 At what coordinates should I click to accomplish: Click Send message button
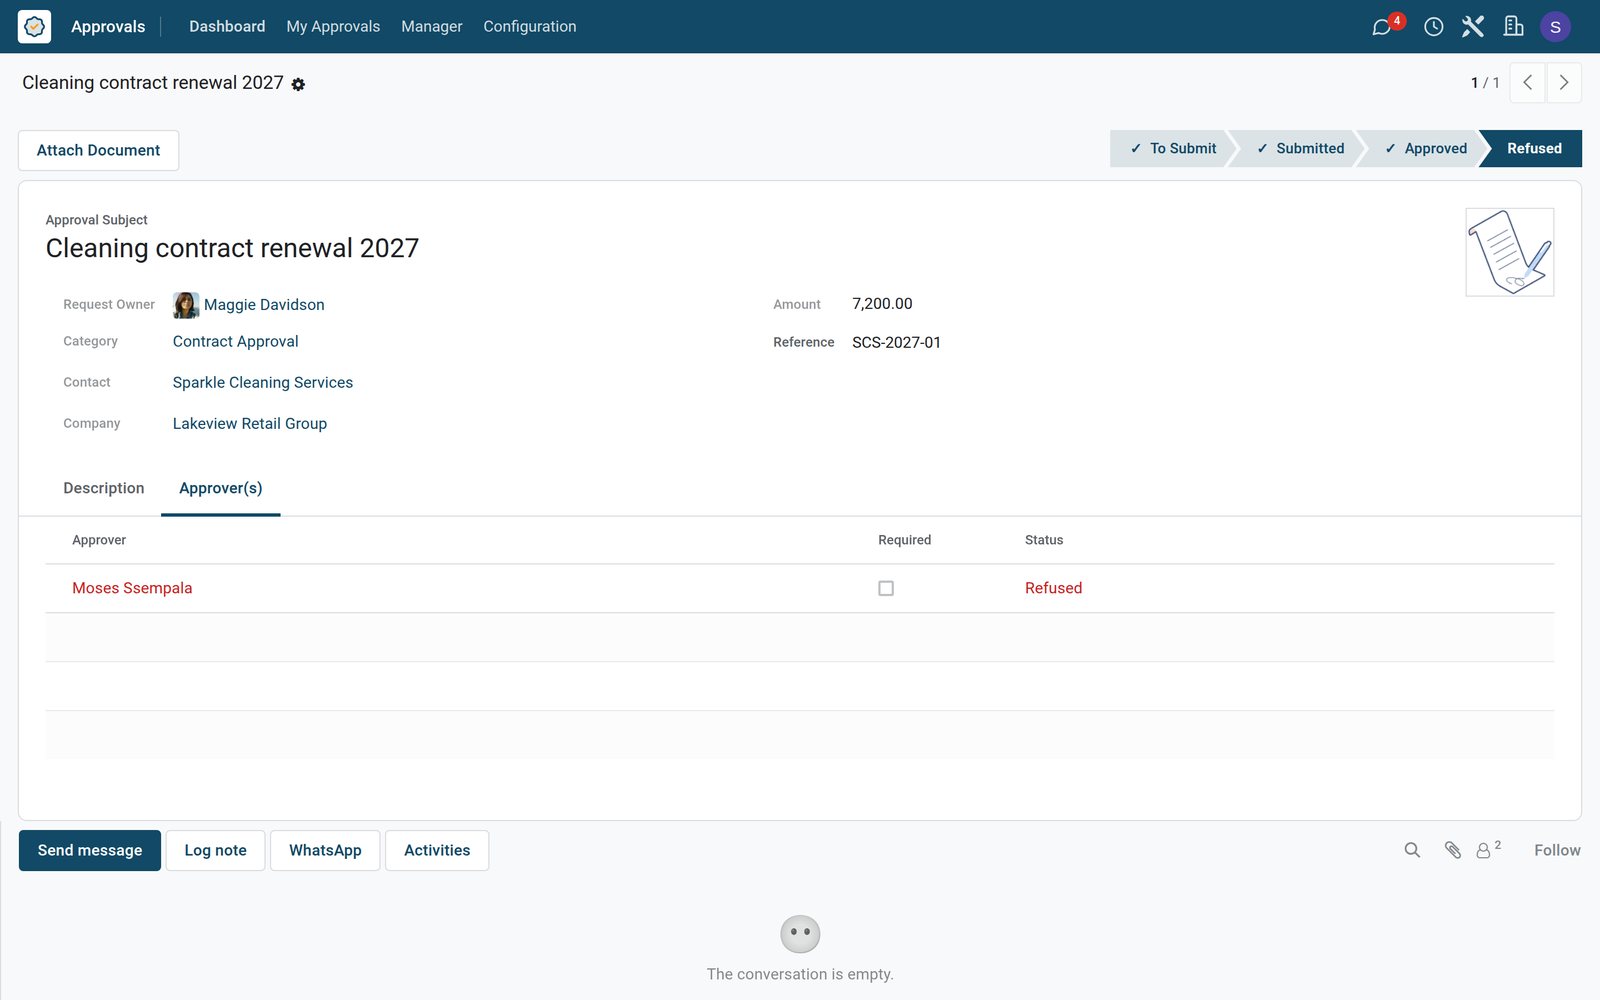click(90, 850)
